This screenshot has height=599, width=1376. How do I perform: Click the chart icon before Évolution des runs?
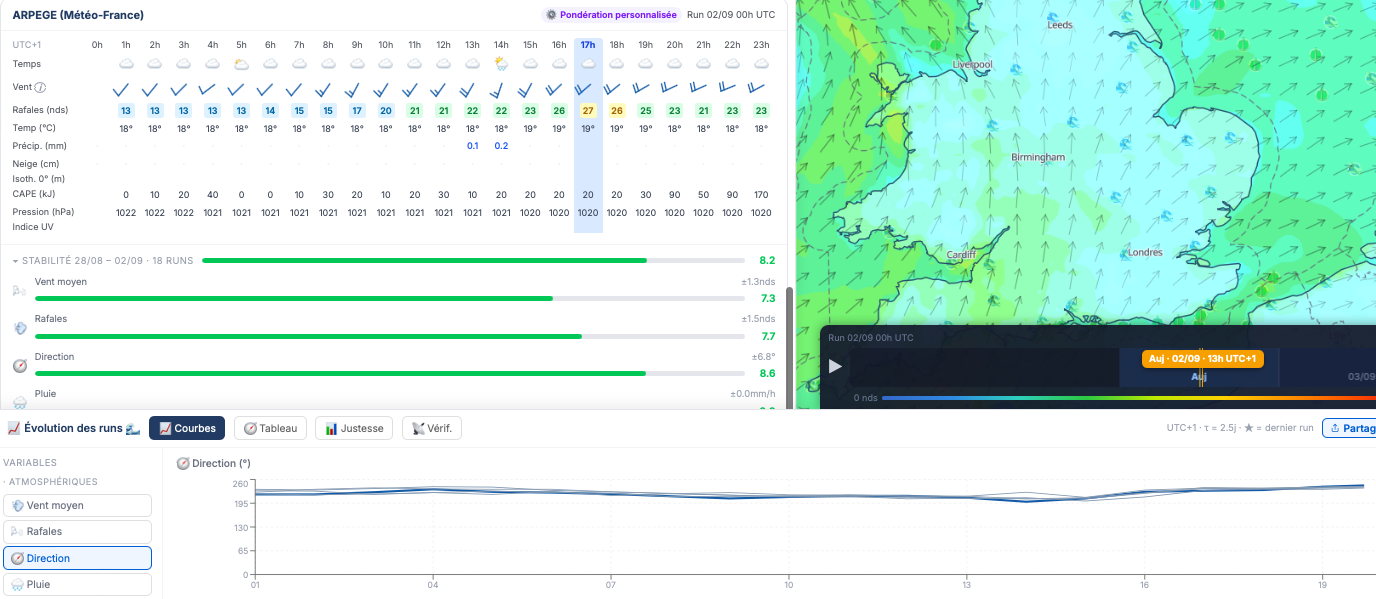click(14, 428)
